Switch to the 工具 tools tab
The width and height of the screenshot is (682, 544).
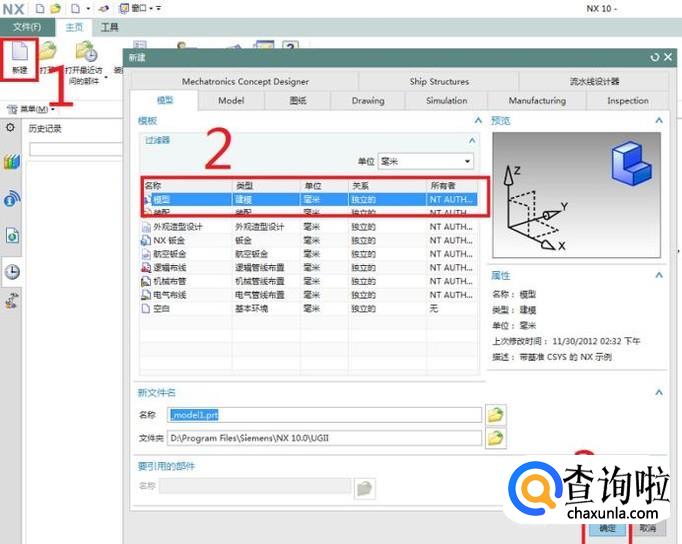pyautogui.click(x=109, y=27)
